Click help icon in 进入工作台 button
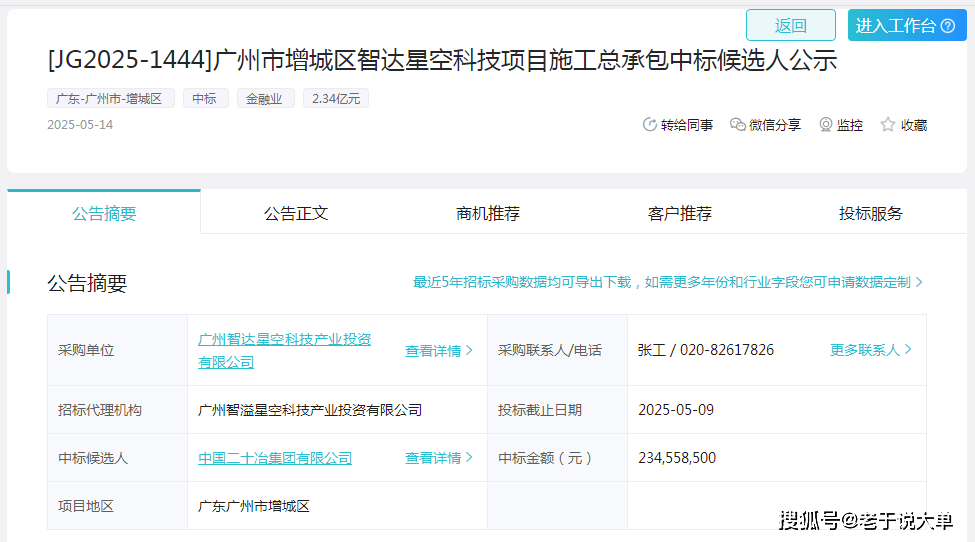The width and height of the screenshot is (975, 542). (947, 26)
